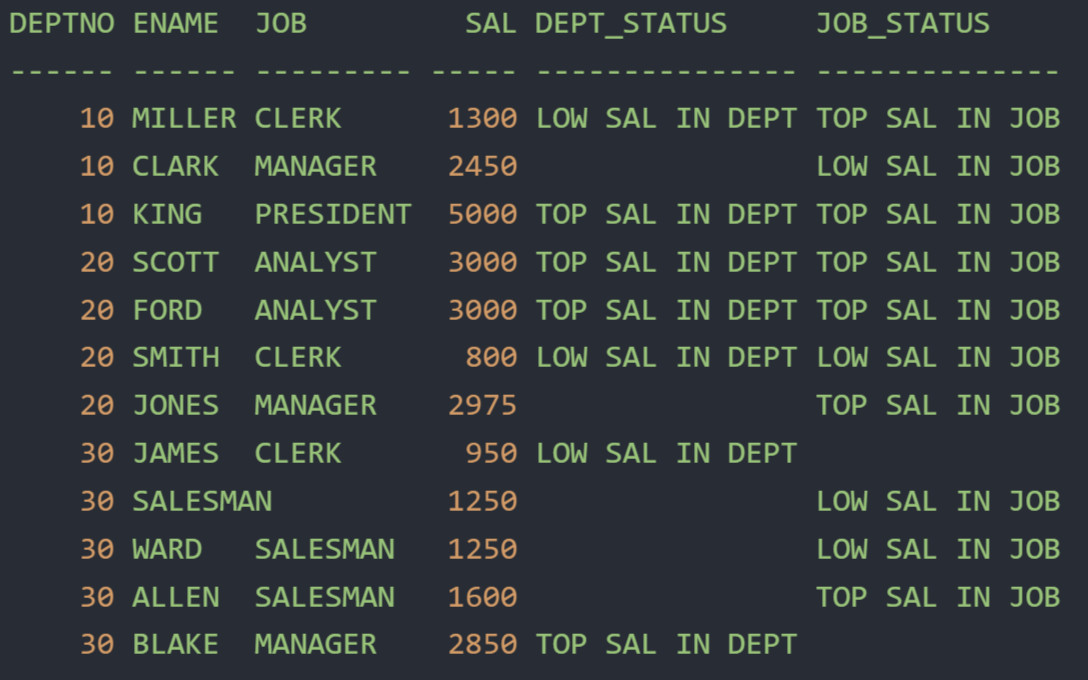Select the name MILLER

point(184,119)
